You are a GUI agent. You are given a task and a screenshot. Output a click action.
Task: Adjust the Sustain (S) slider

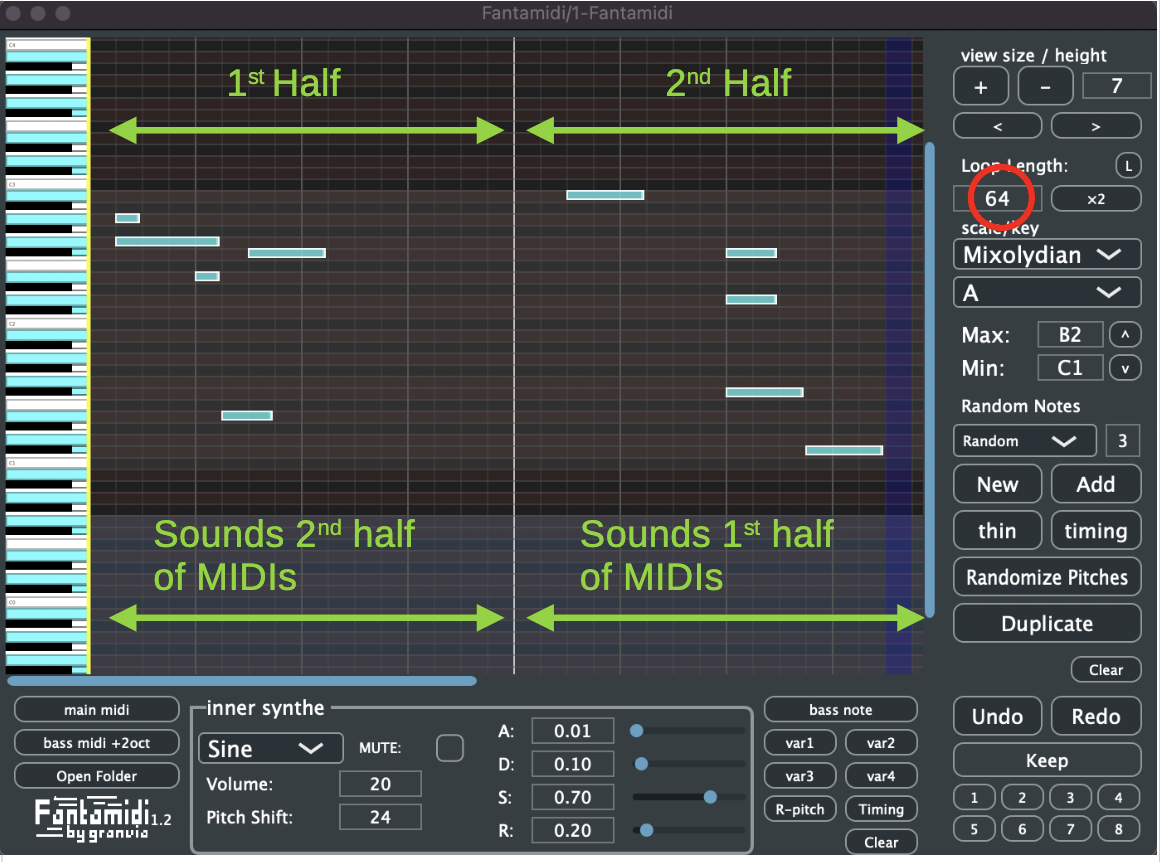click(688, 798)
